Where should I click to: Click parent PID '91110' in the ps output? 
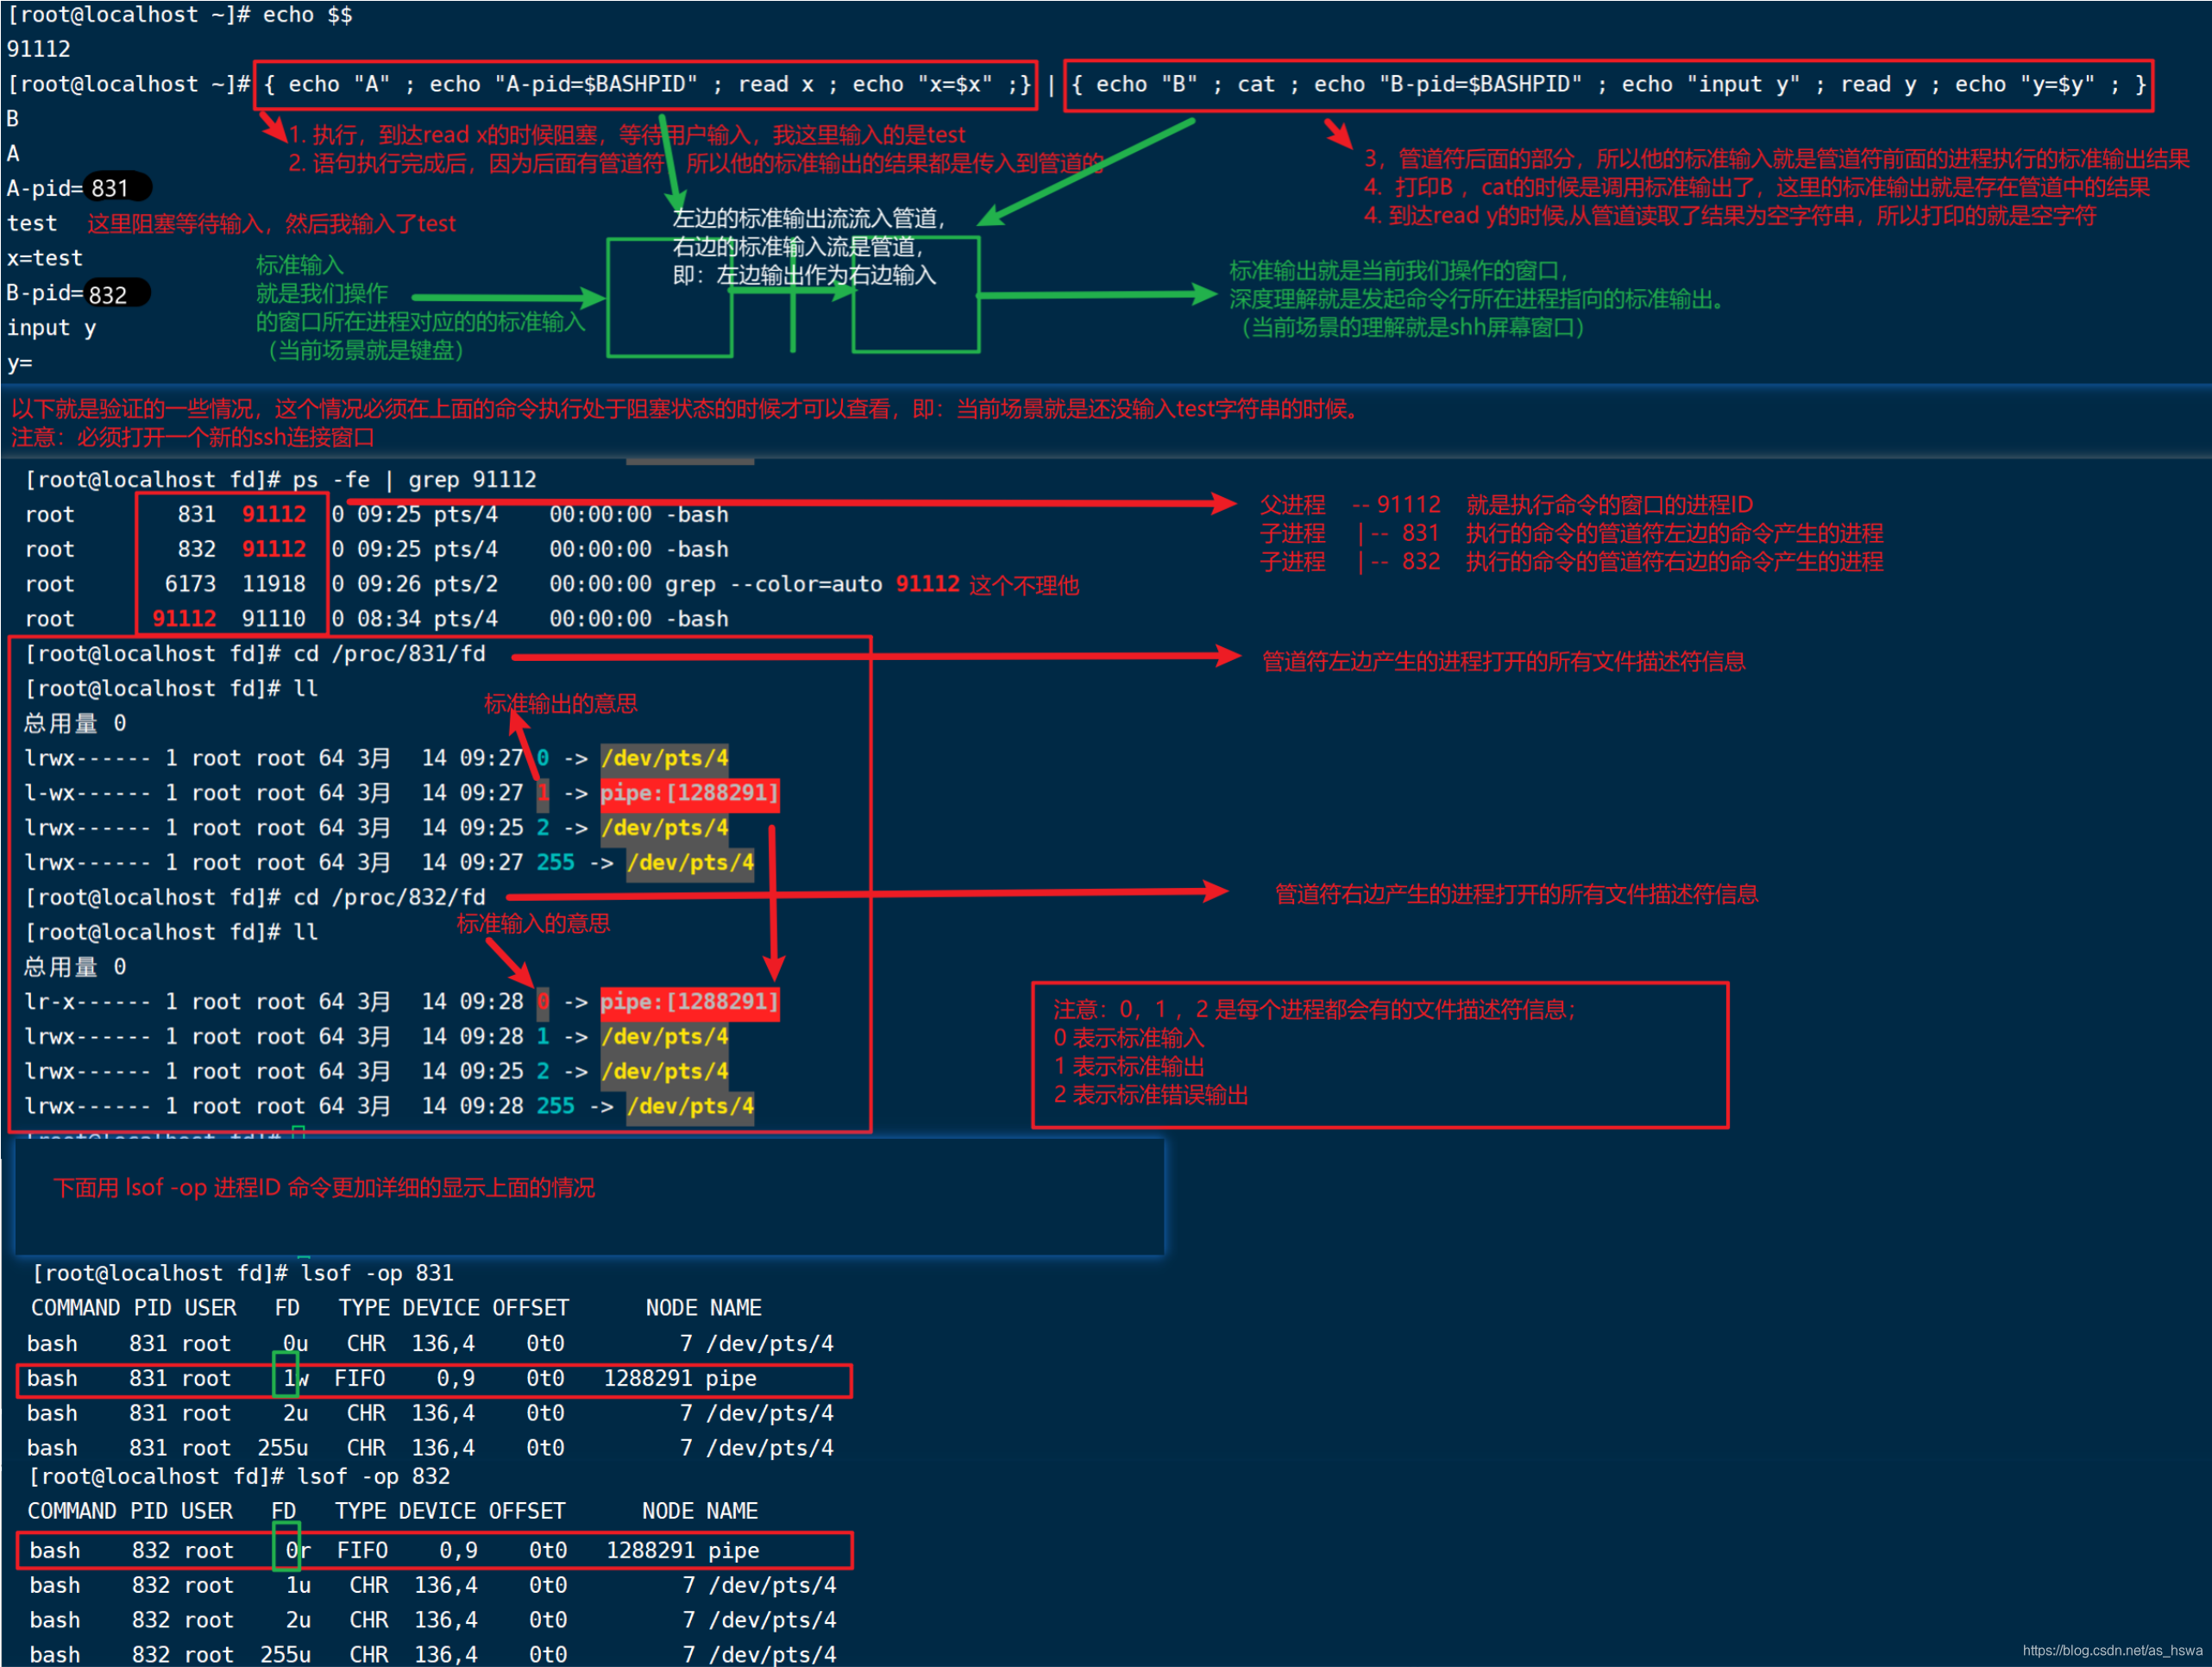(x=274, y=619)
